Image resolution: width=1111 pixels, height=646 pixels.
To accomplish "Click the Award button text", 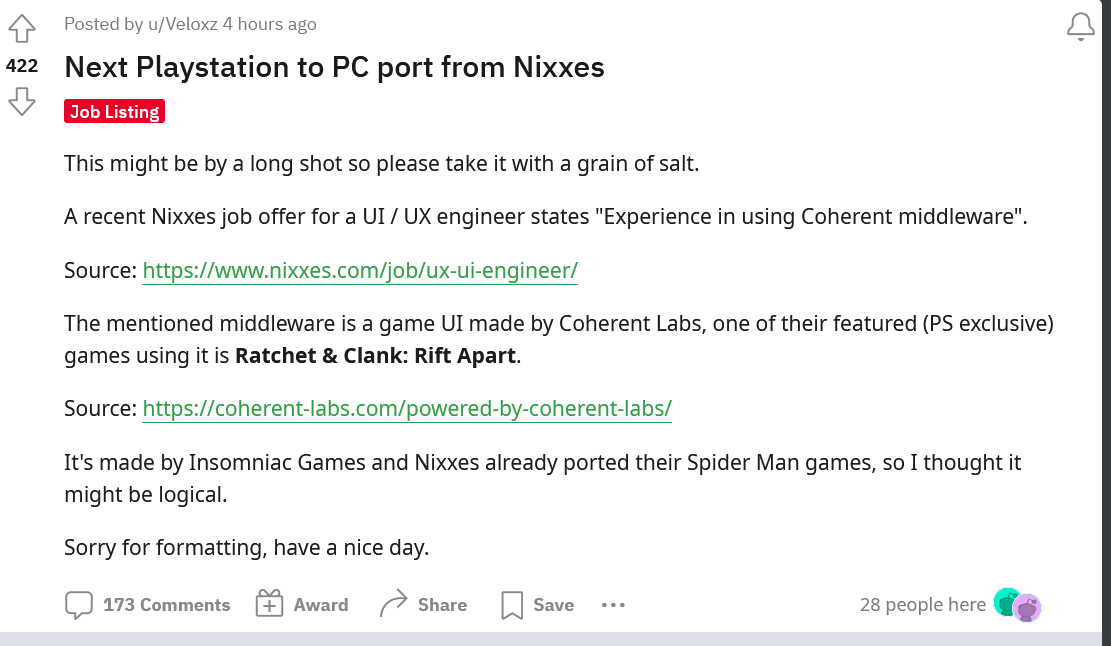I will point(321,605).
